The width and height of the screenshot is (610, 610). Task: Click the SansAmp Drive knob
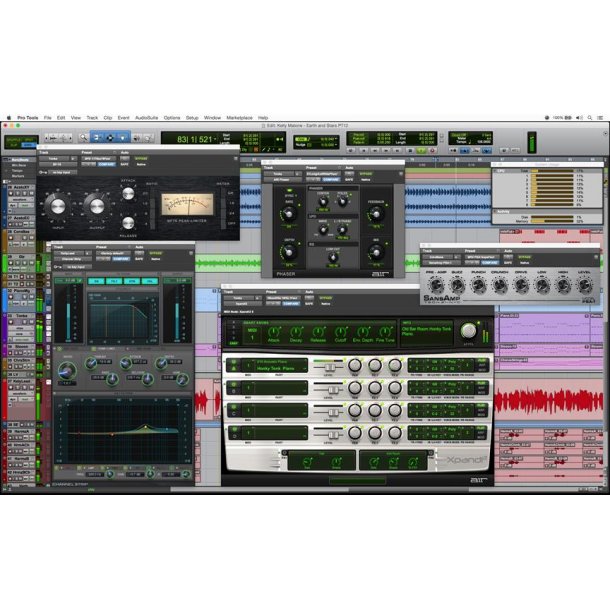pos(521,285)
